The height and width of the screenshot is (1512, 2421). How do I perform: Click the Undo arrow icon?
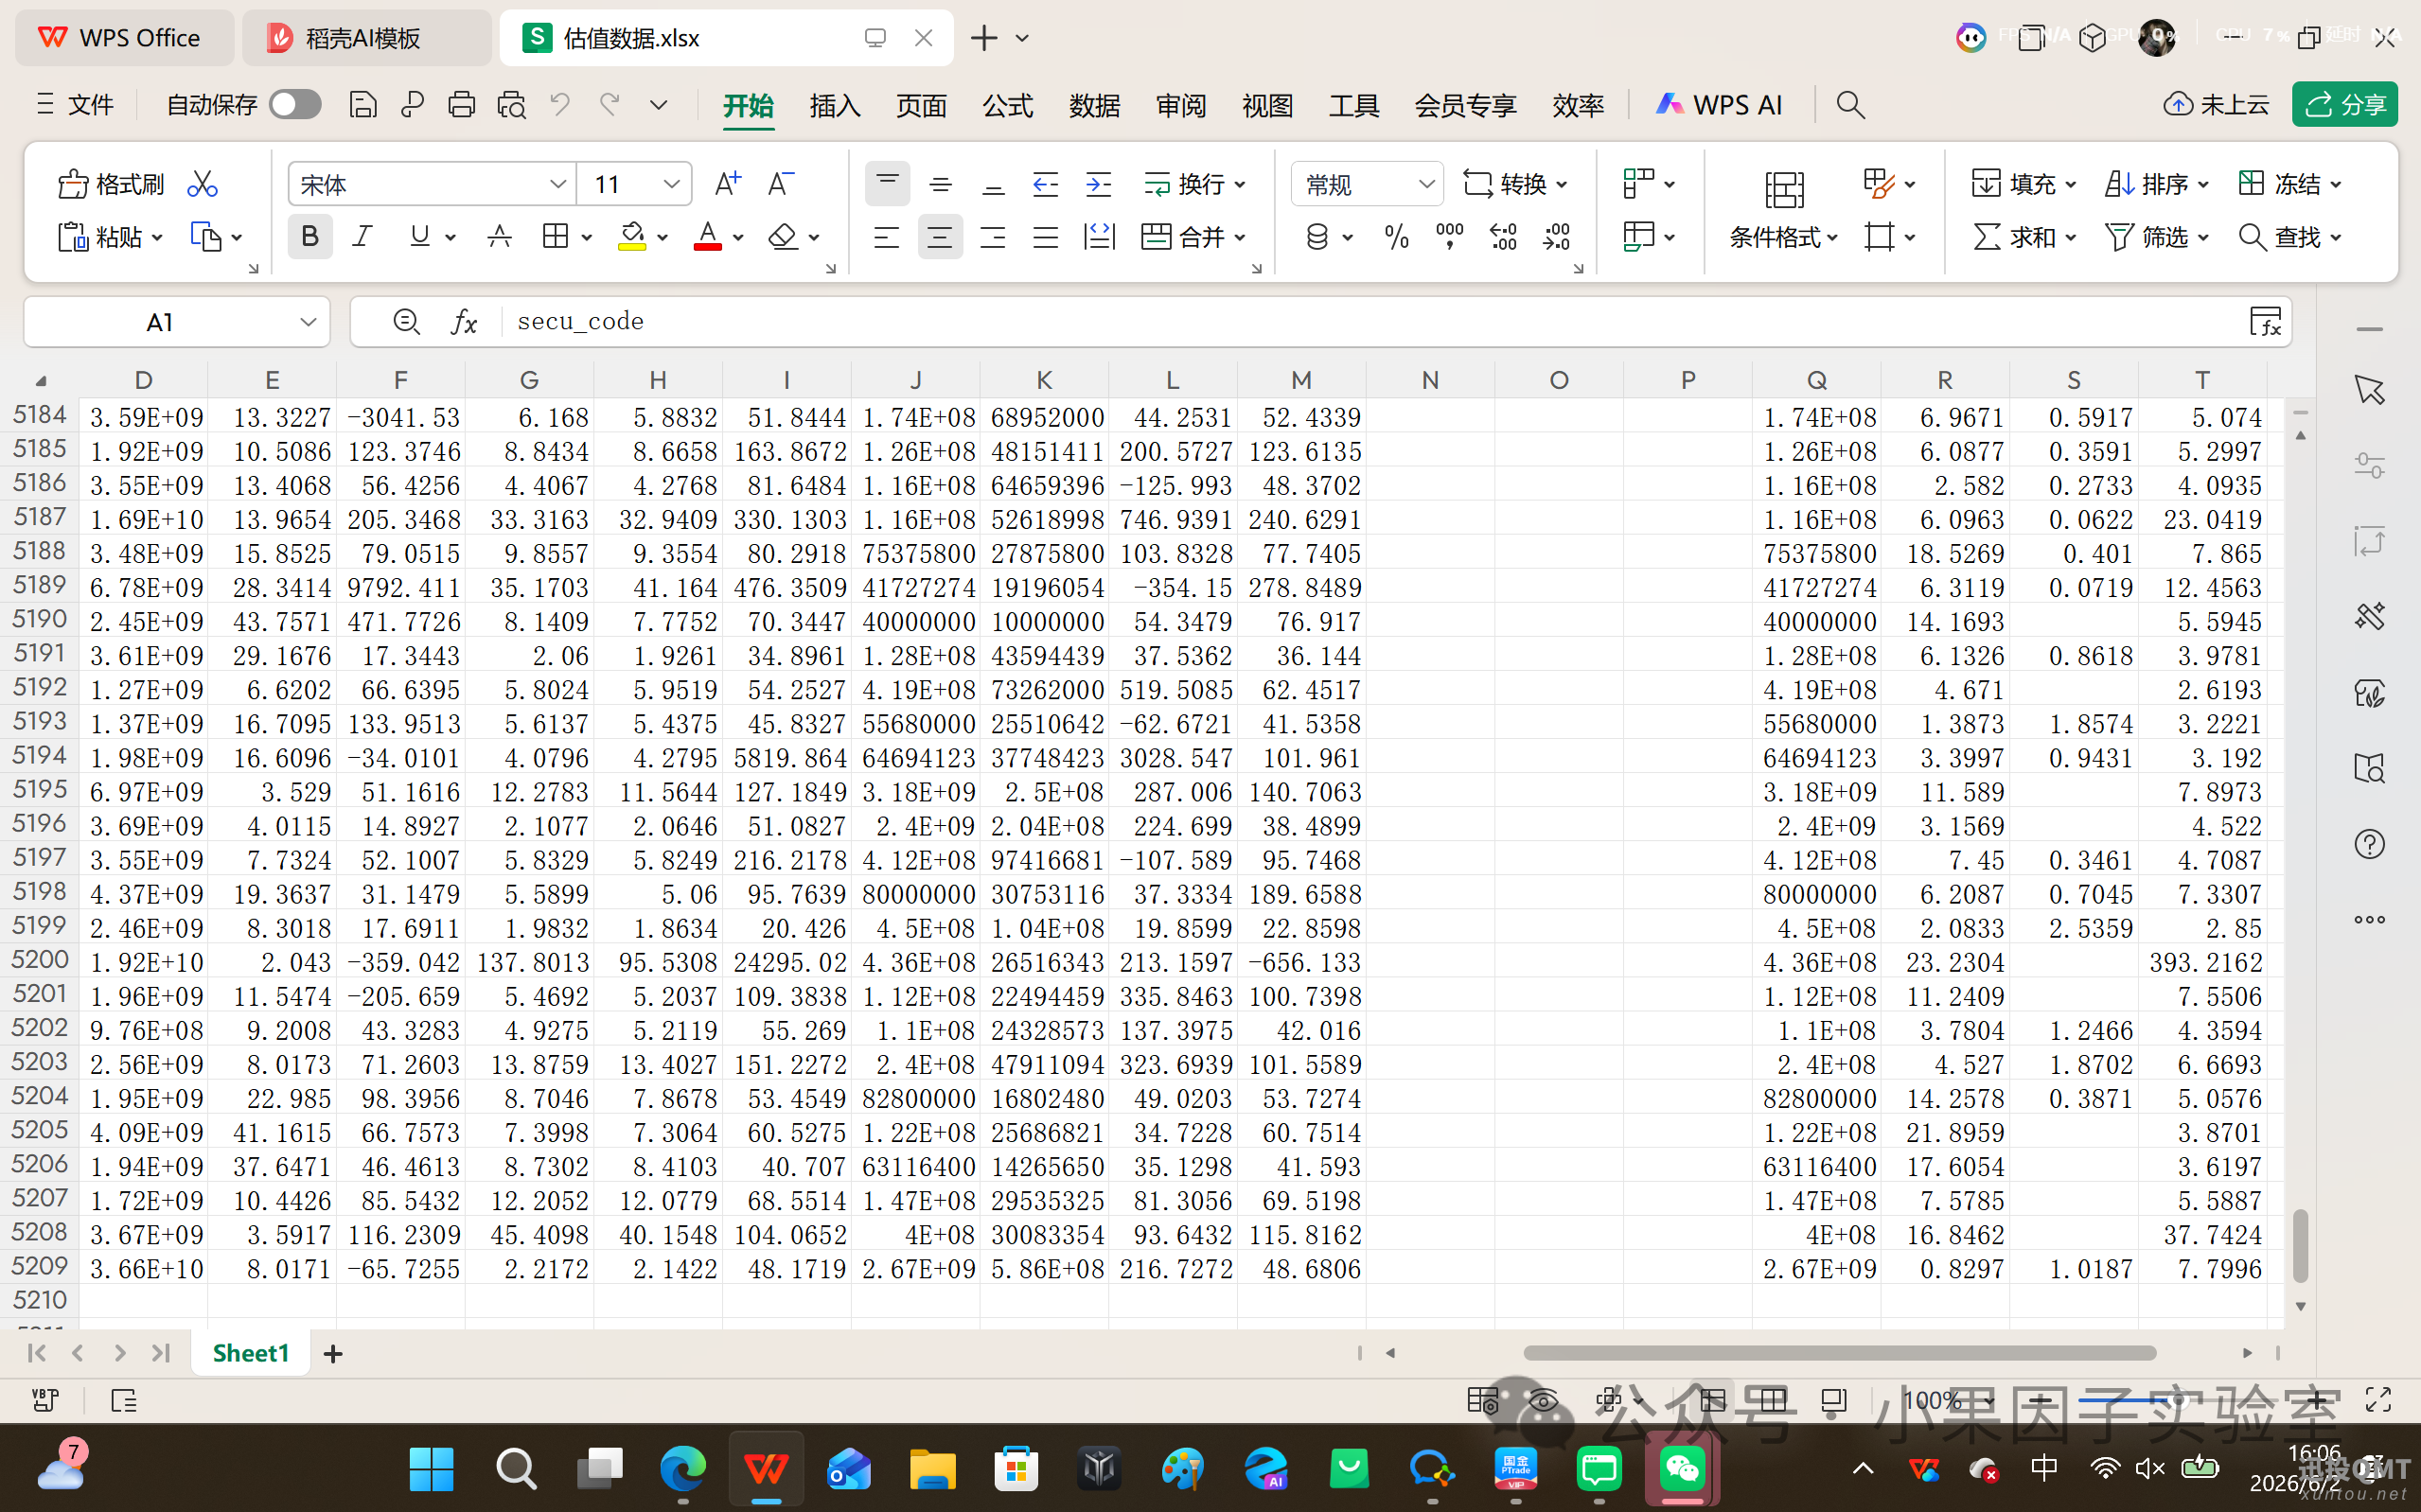click(x=560, y=105)
